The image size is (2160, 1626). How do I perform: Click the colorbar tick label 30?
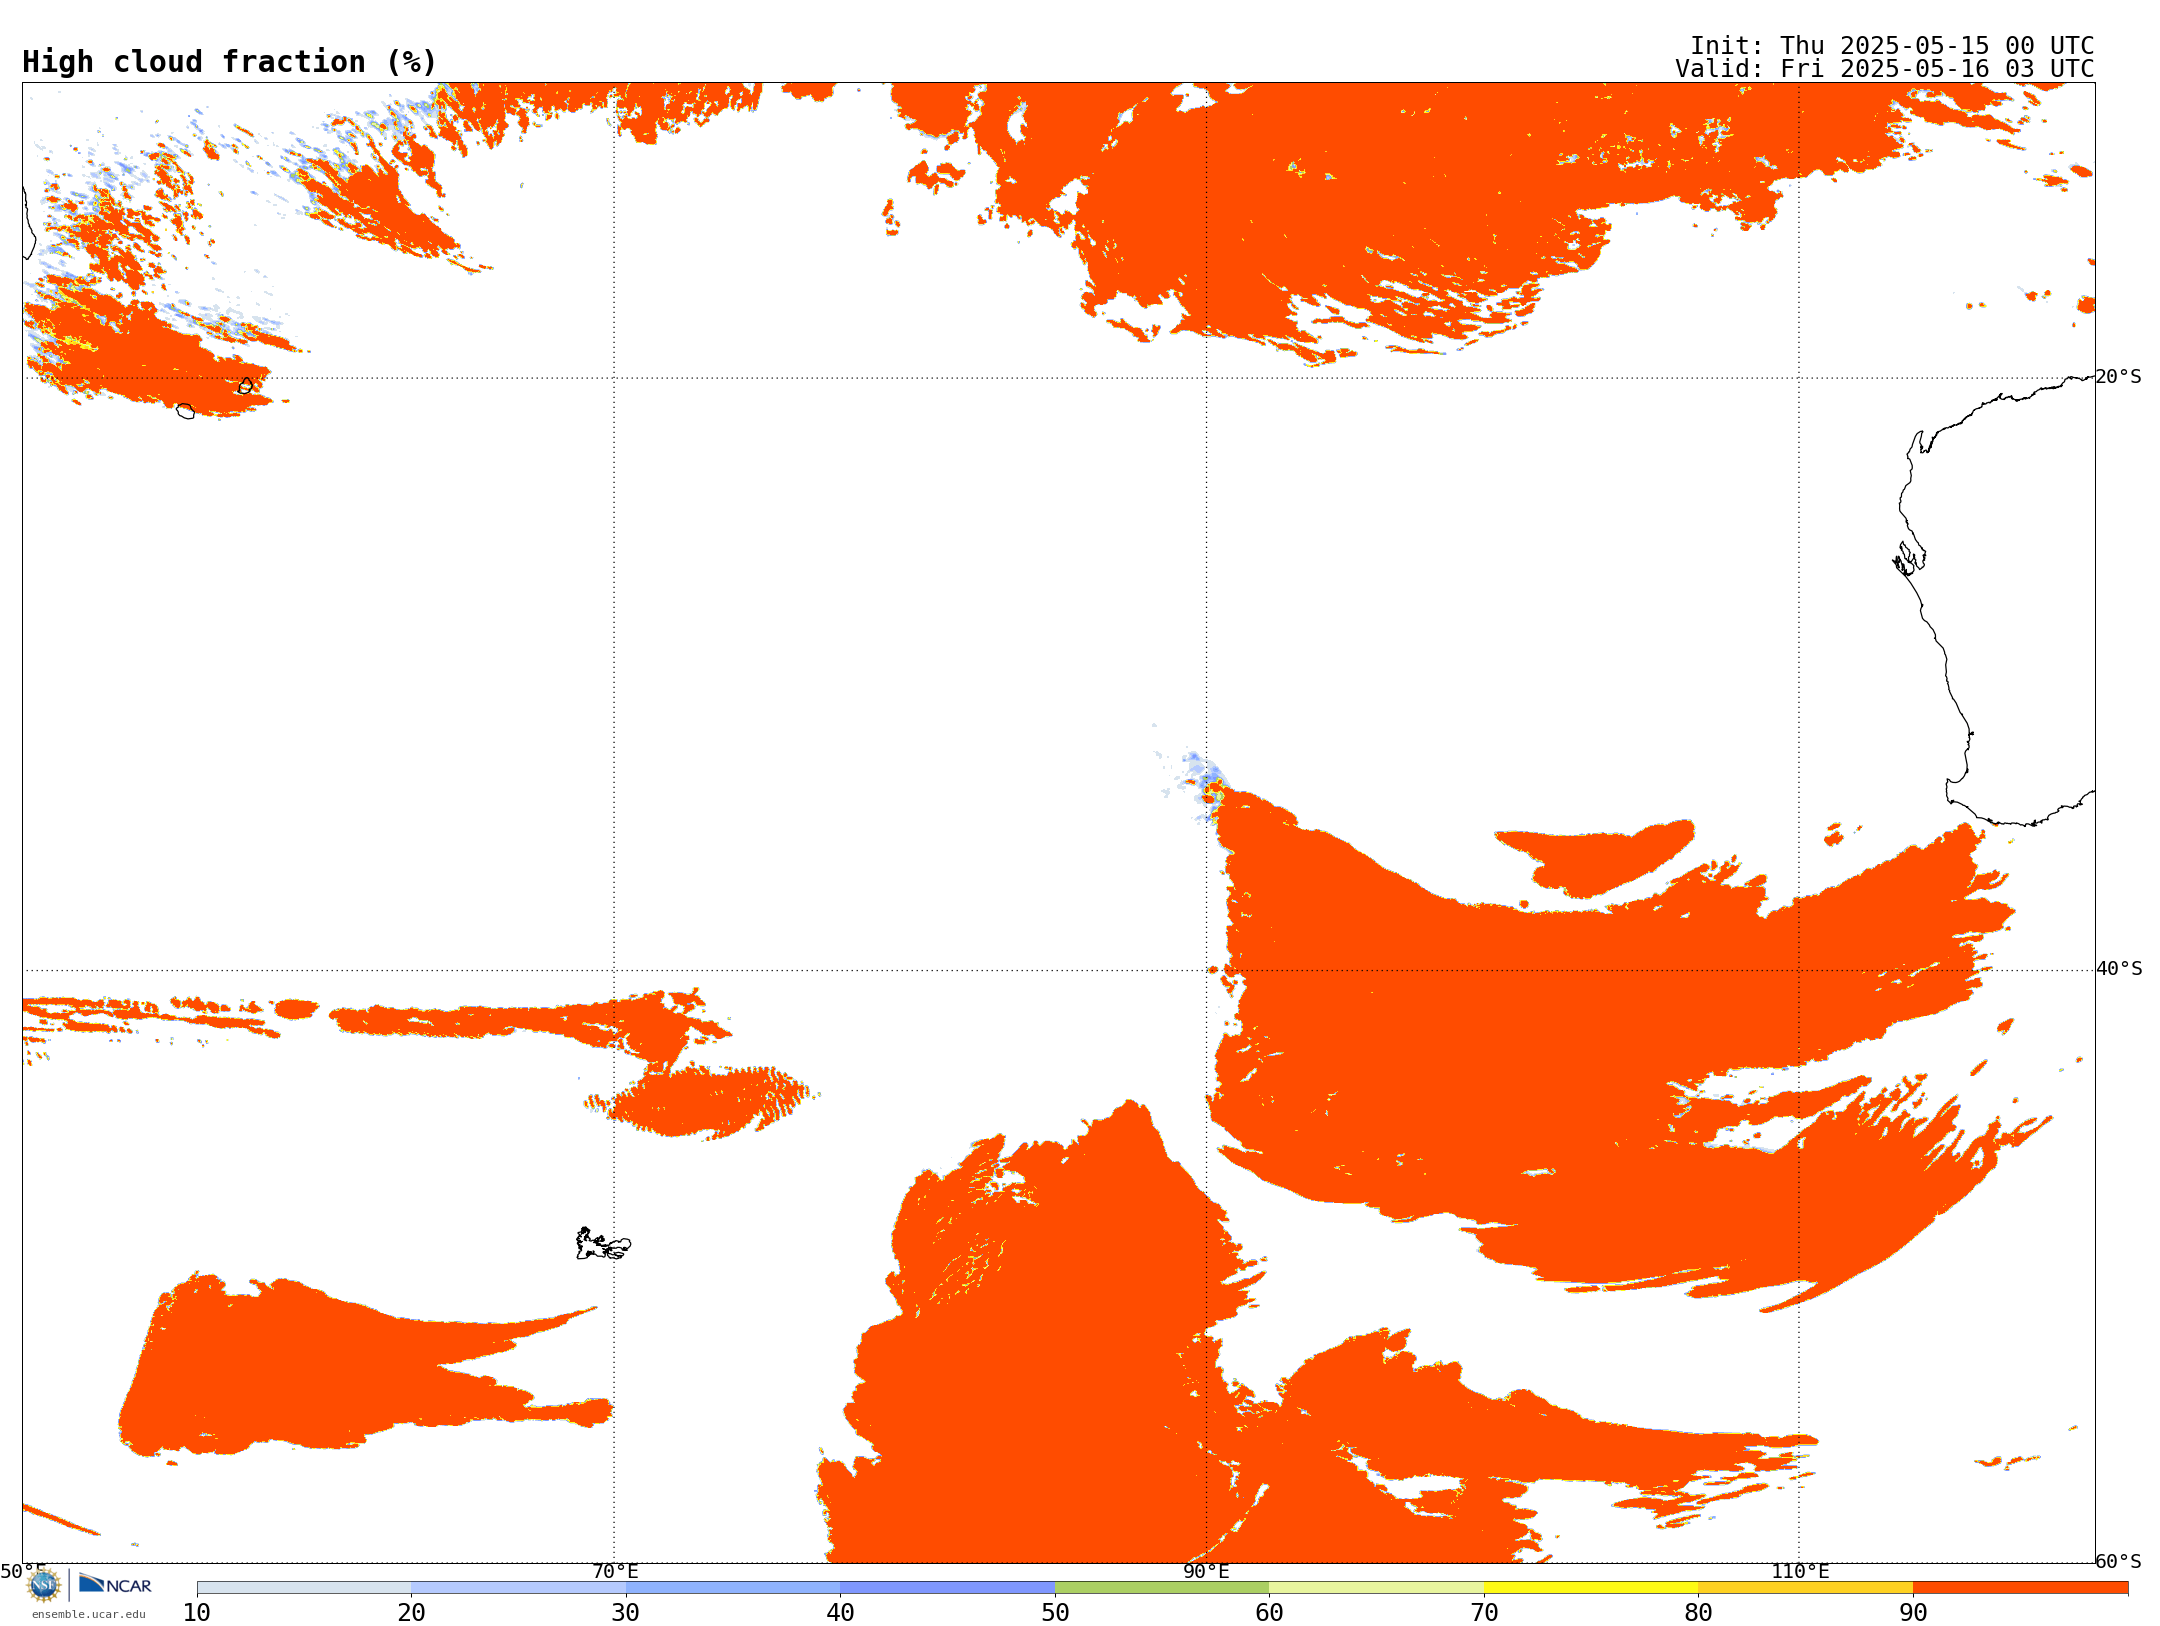point(626,1613)
